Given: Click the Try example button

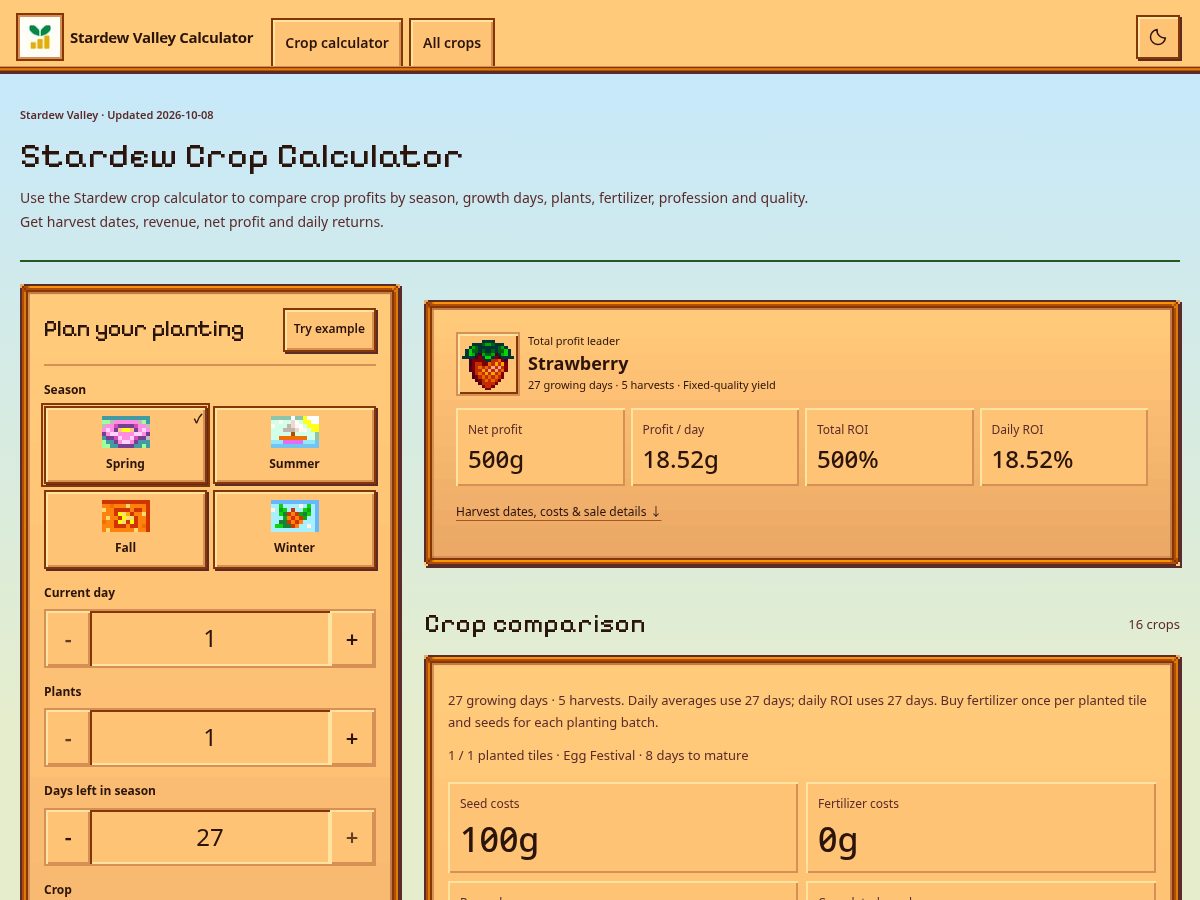Looking at the screenshot, I should [x=329, y=329].
